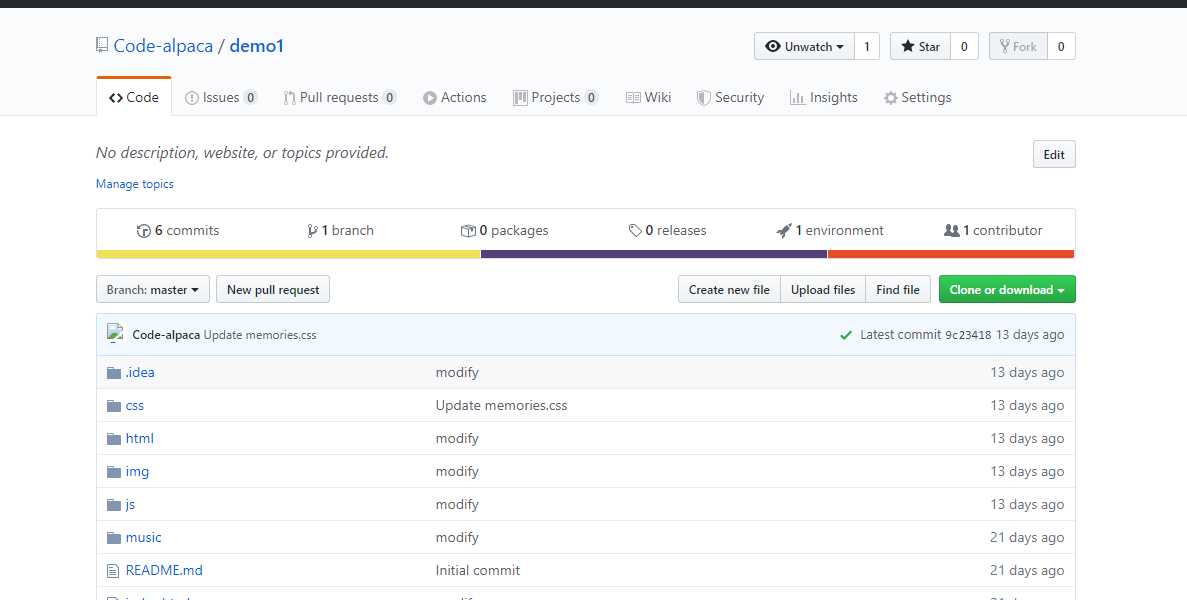Open the .idea folder link
Screen dimensions: 1187x600
pyautogui.click(x=140, y=372)
